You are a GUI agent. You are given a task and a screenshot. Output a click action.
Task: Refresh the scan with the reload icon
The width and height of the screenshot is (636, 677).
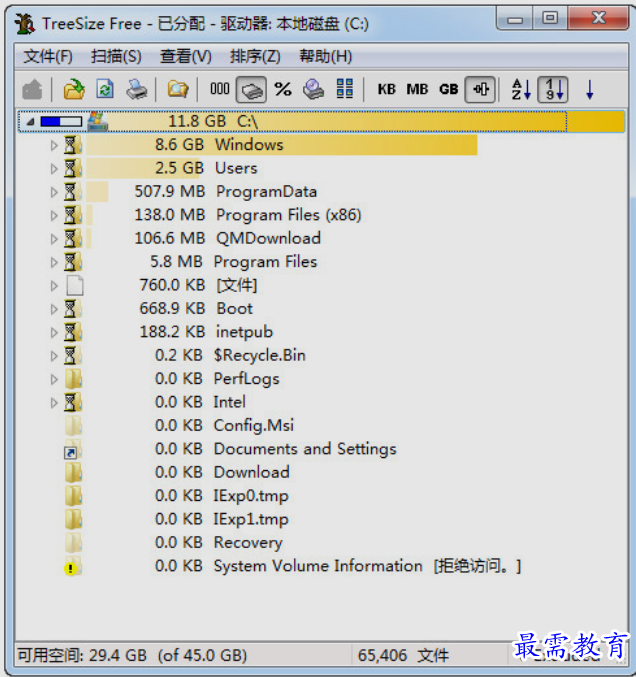tap(105, 90)
